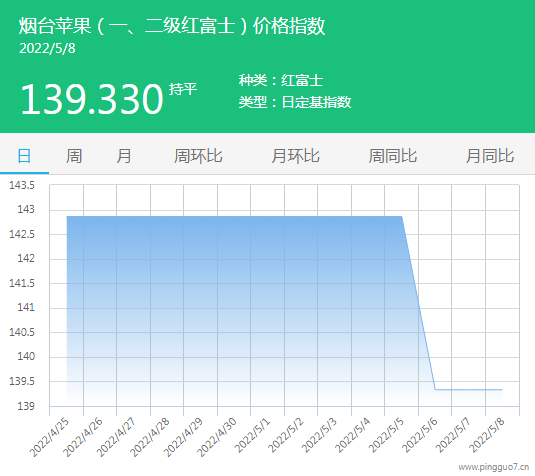Open the 月 monthly tab
The width and height of the screenshot is (535, 476).
(x=124, y=156)
